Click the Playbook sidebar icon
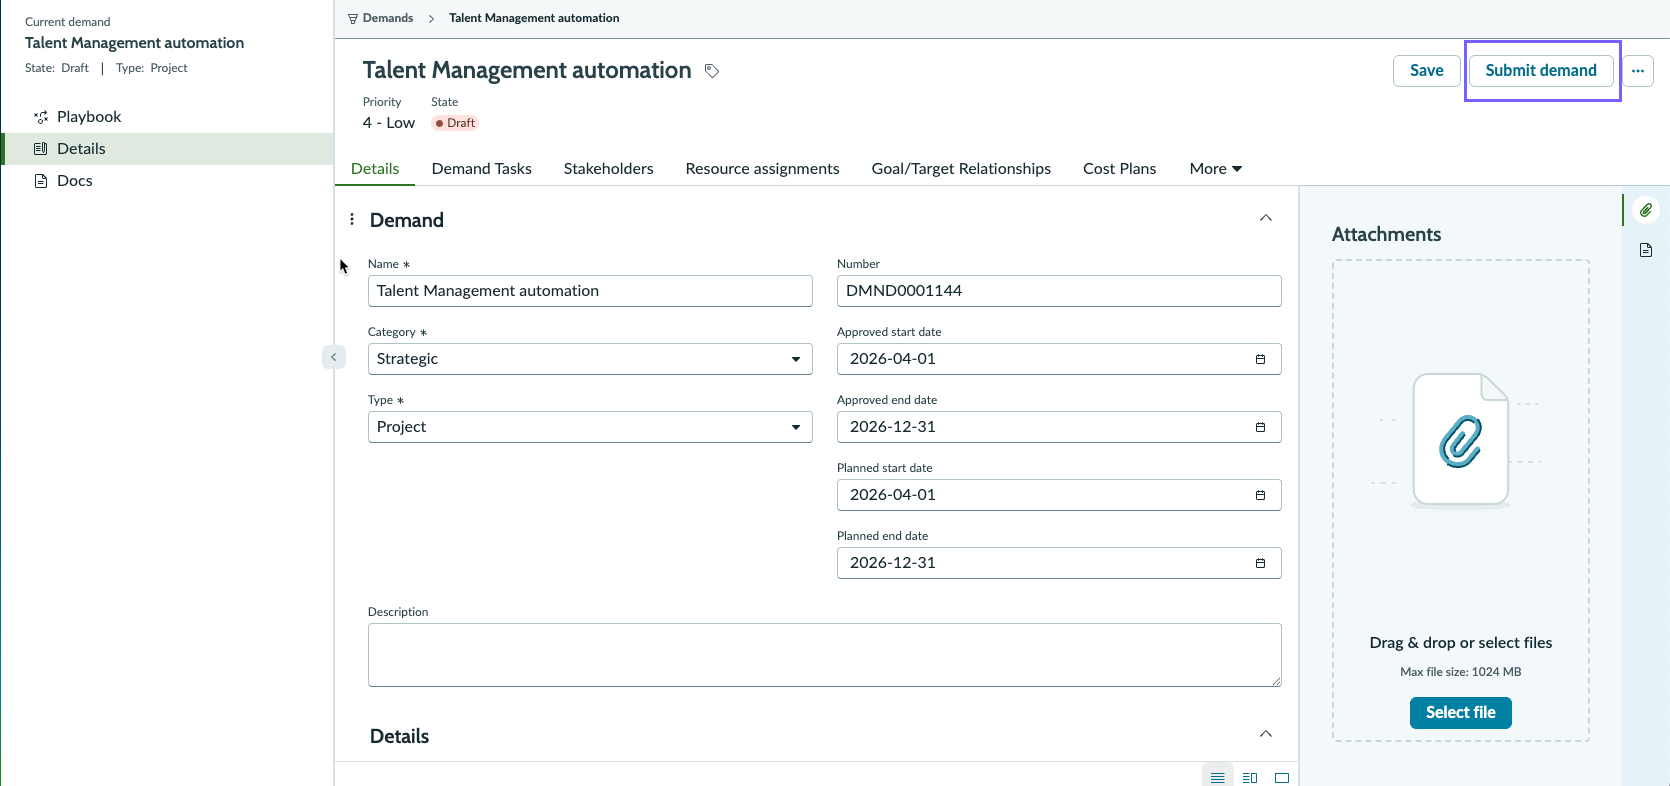Viewport: 1670px width, 786px height. click(x=41, y=117)
